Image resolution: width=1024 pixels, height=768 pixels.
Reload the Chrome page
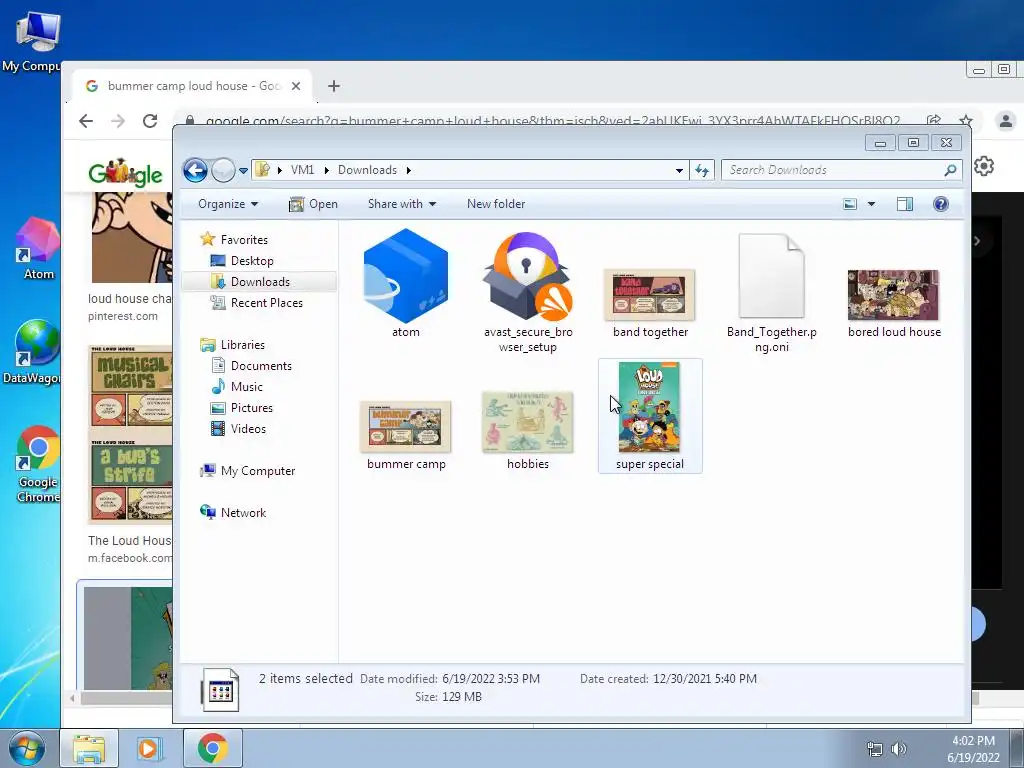tap(150, 121)
